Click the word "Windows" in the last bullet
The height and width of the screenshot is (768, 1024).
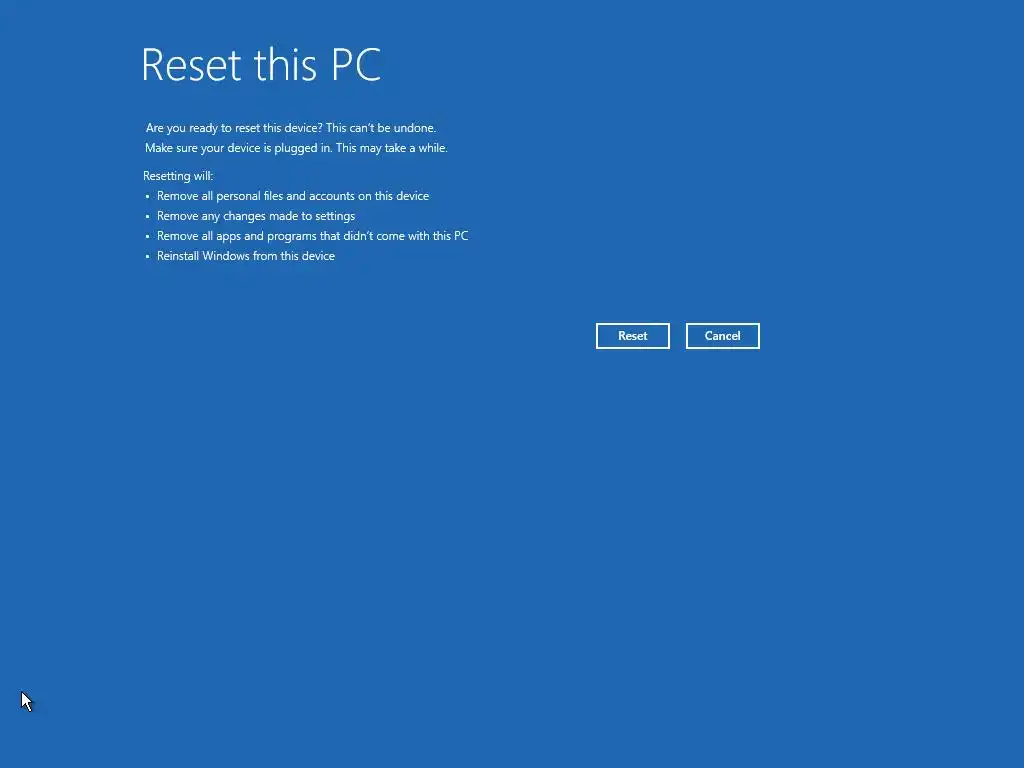coord(225,256)
